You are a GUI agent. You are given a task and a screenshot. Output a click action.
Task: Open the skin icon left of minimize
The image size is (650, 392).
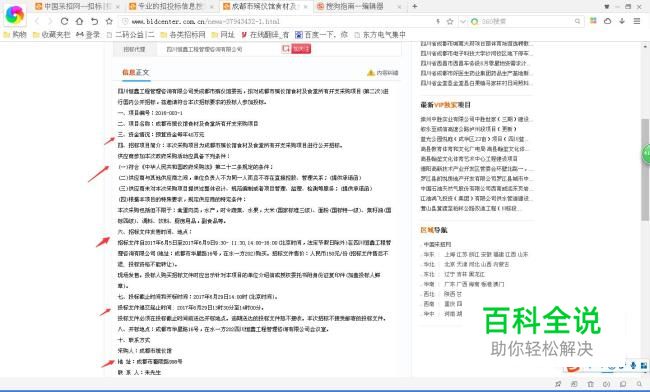(607, 7)
